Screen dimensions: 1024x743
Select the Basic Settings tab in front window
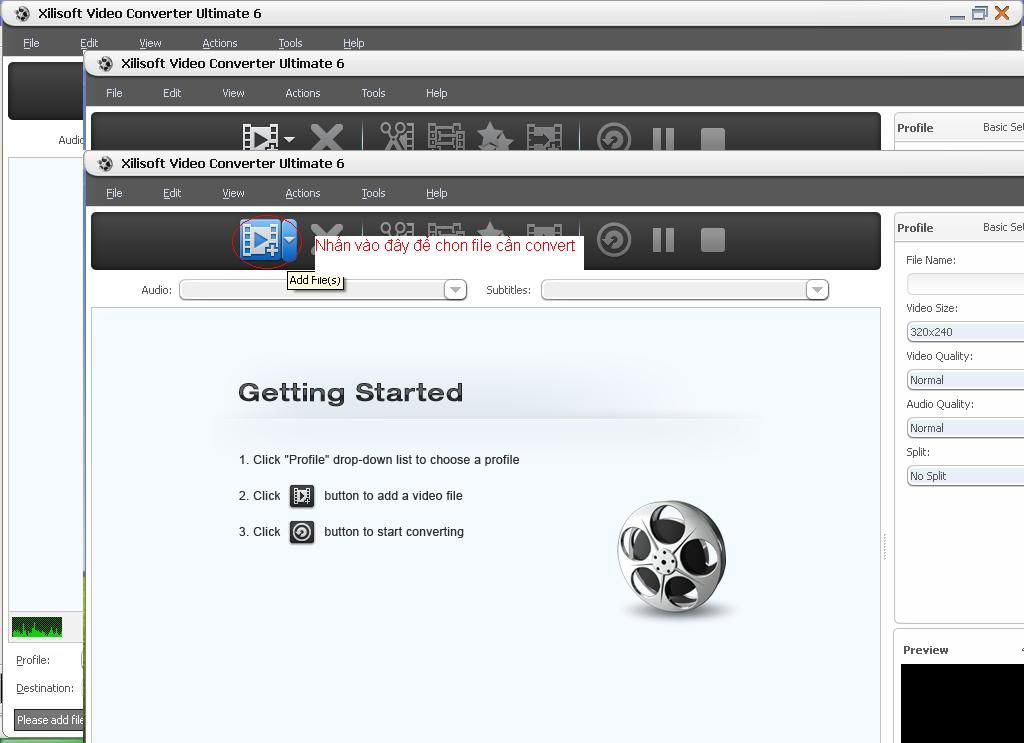(1003, 227)
